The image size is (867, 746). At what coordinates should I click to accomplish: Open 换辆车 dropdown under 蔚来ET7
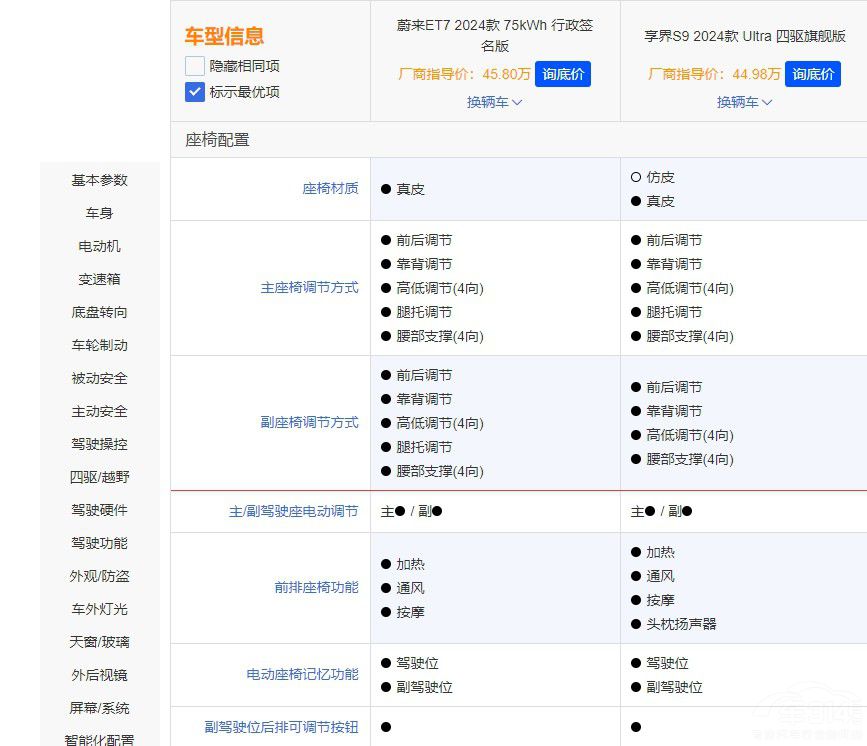(493, 102)
